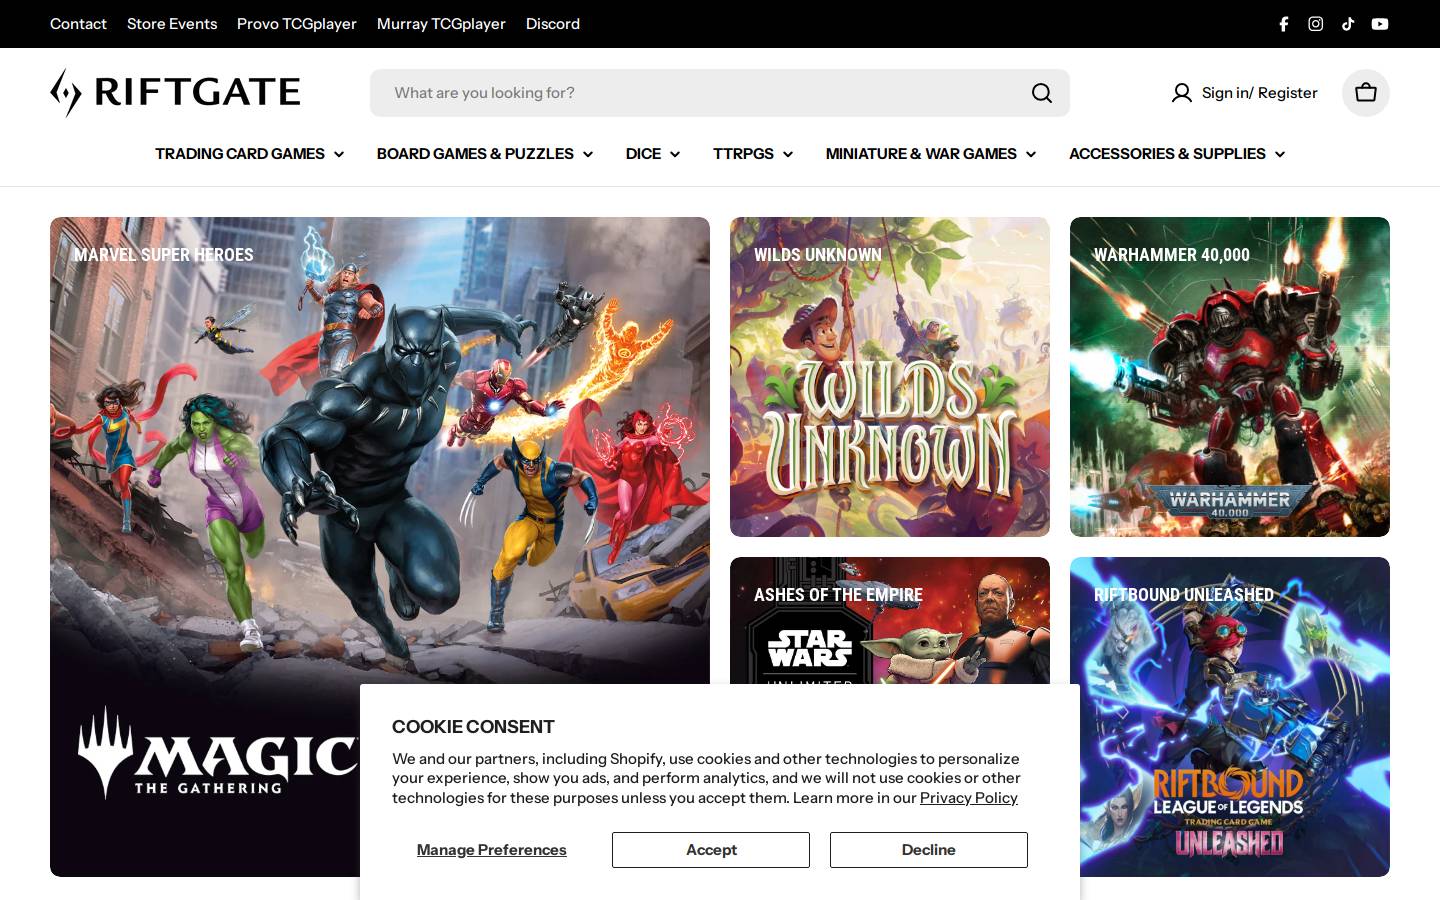The image size is (1440, 900).
Task: Open the Discord link
Action: pos(553,24)
